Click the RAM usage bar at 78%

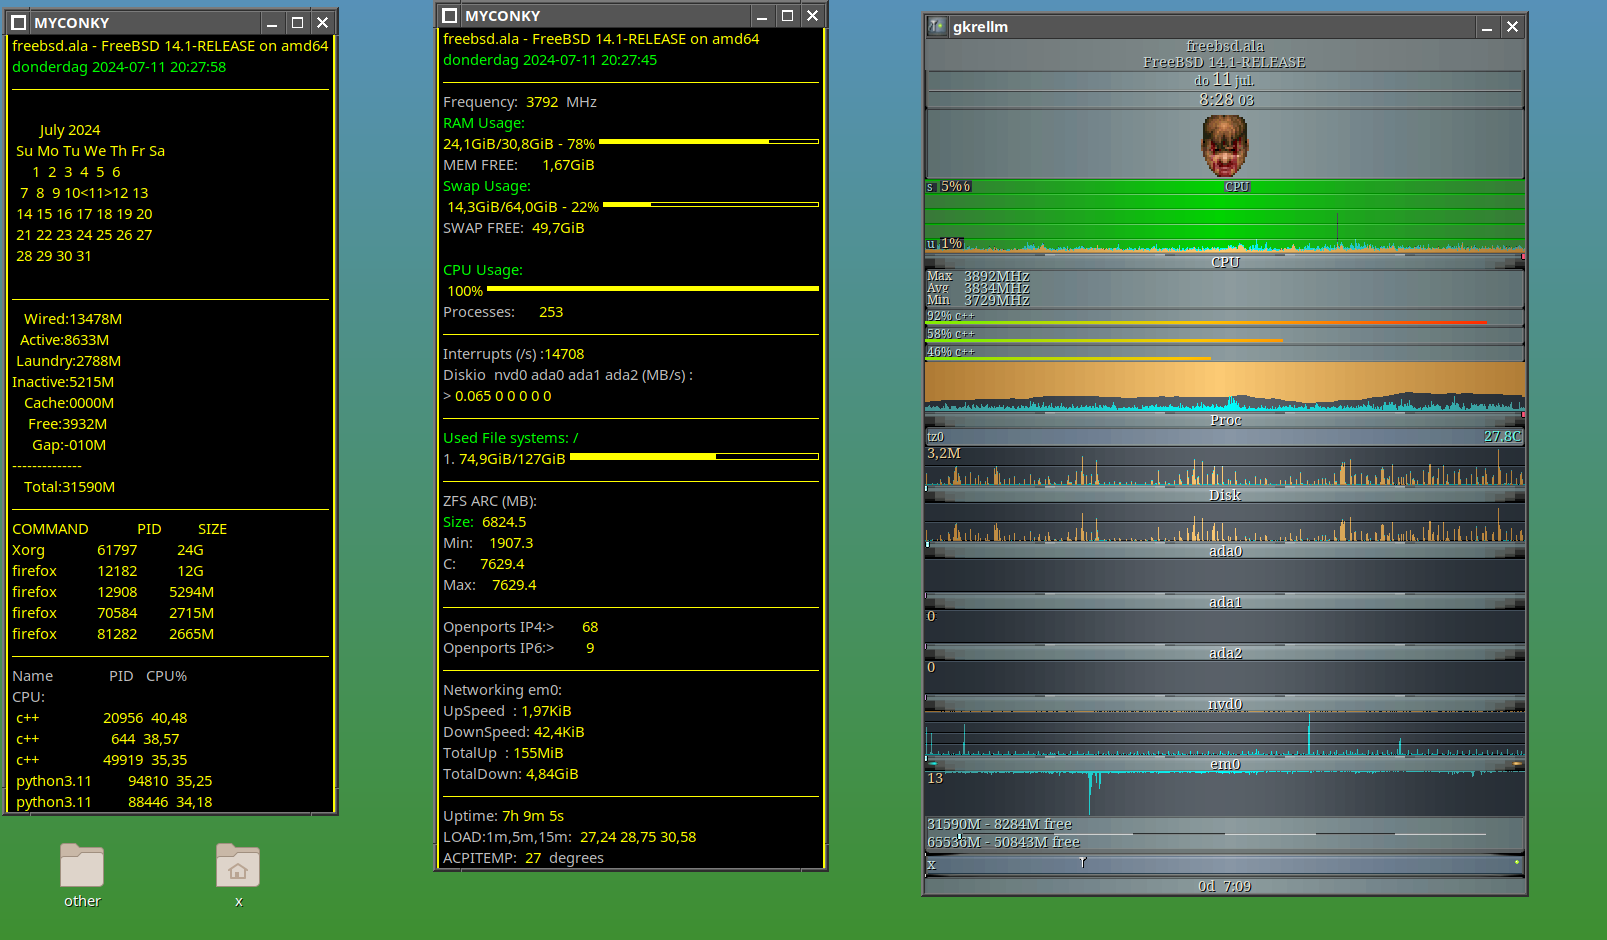tap(709, 142)
